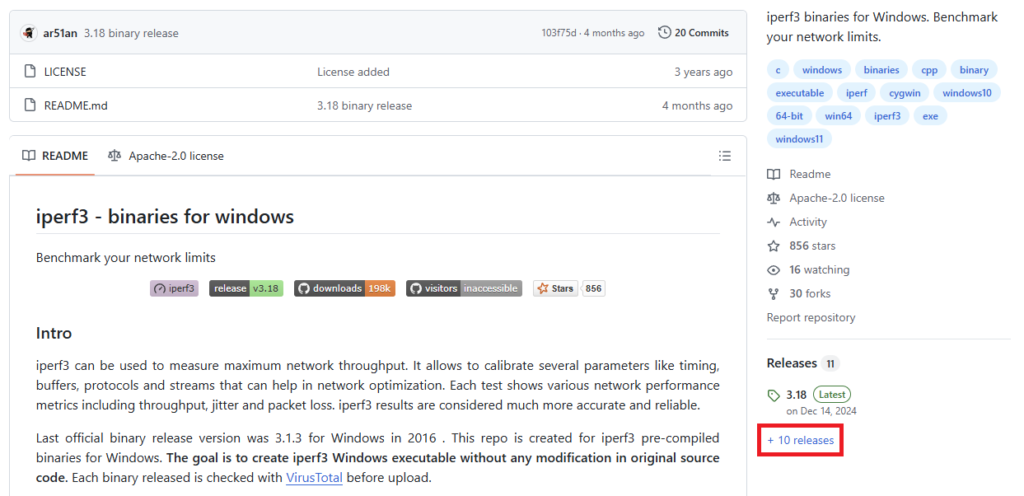Open the VirusTotal link
Image resolution: width=1024 pixels, height=496 pixels.
click(x=313, y=478)
